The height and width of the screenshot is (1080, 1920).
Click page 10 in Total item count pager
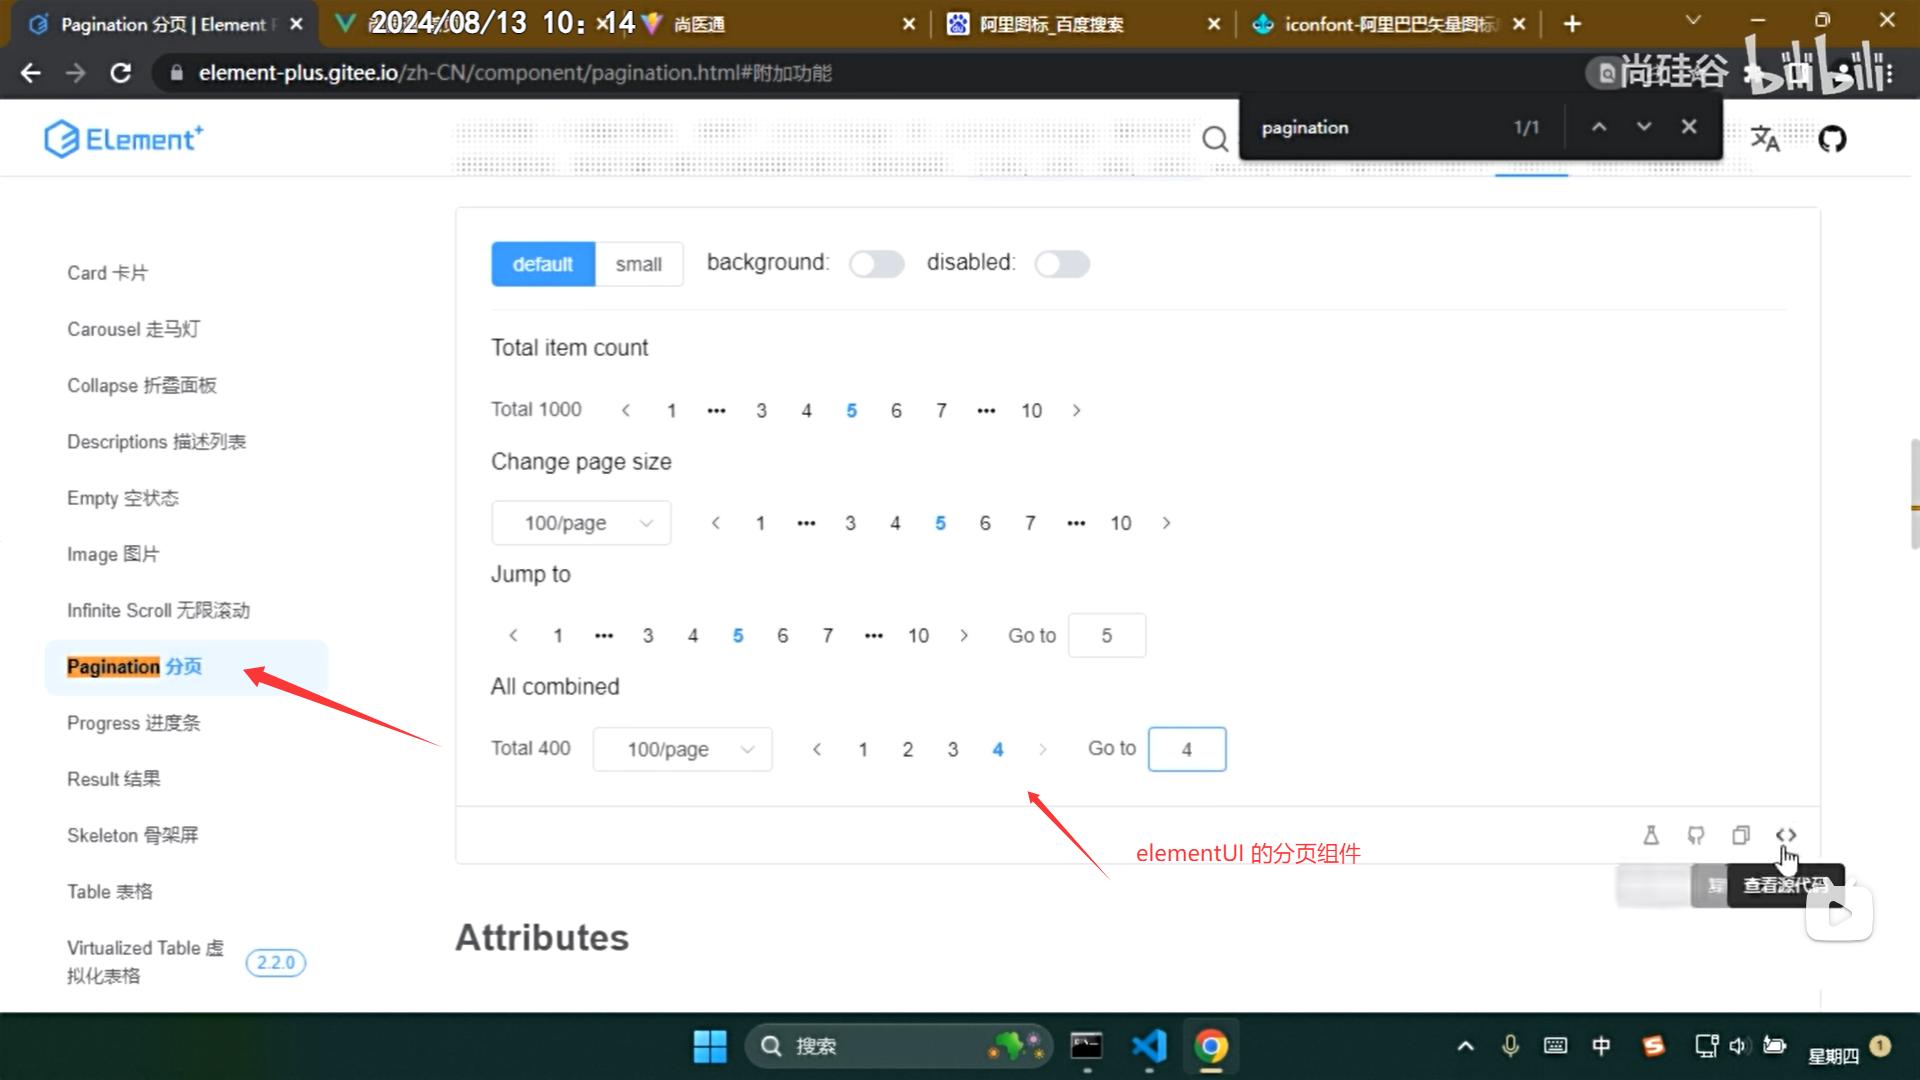(x=1031, y=411)
